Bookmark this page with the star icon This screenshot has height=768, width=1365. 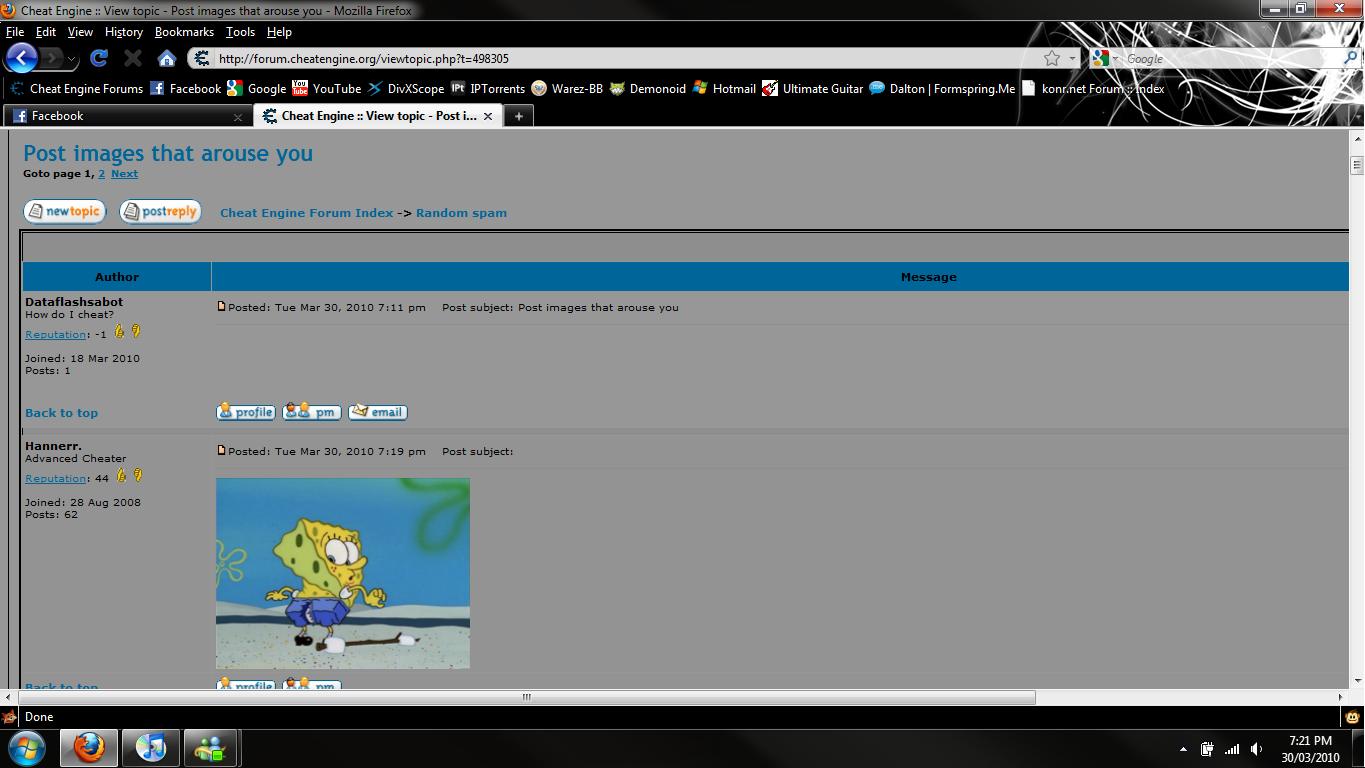tap(1052, 59)
